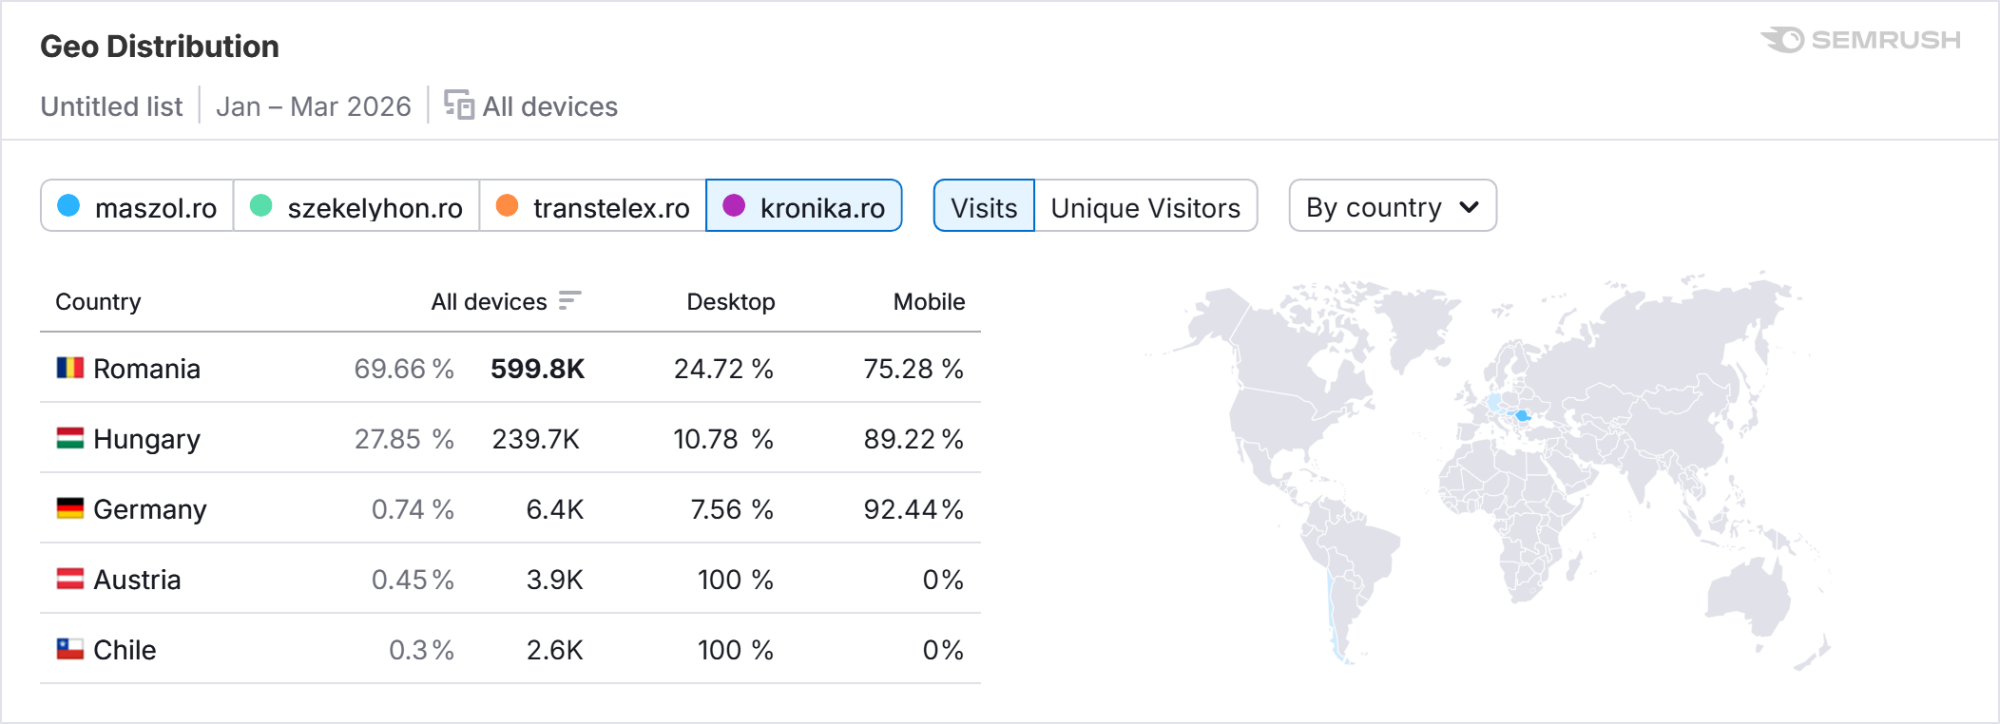Viewport: 2000px width, 724px height.
Task: Click the Austria flag icon
Action: tap(70, 579)
